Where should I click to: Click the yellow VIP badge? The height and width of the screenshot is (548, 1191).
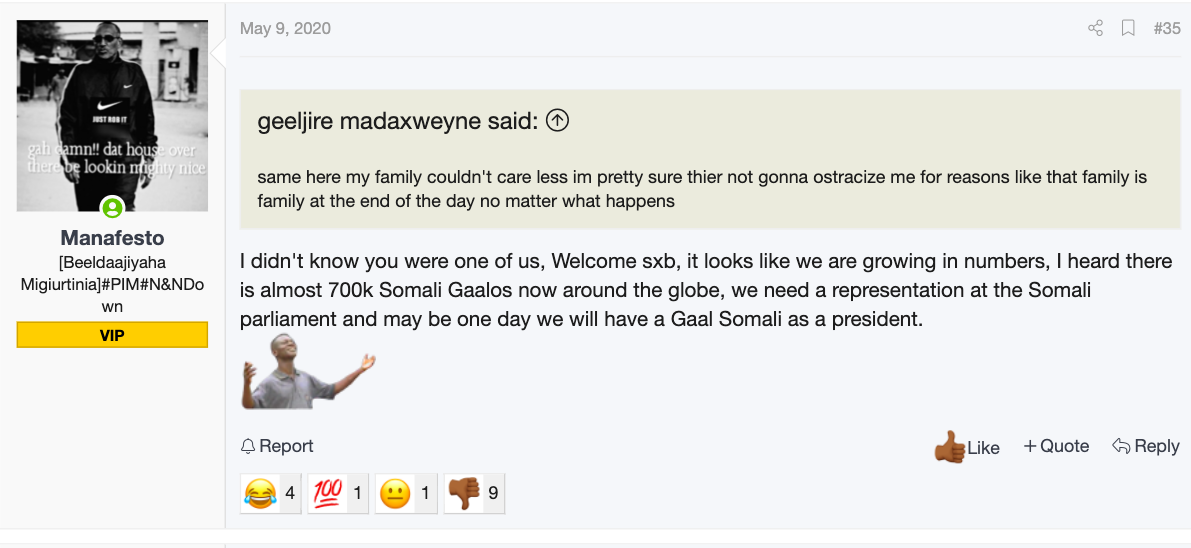point(112,335)
